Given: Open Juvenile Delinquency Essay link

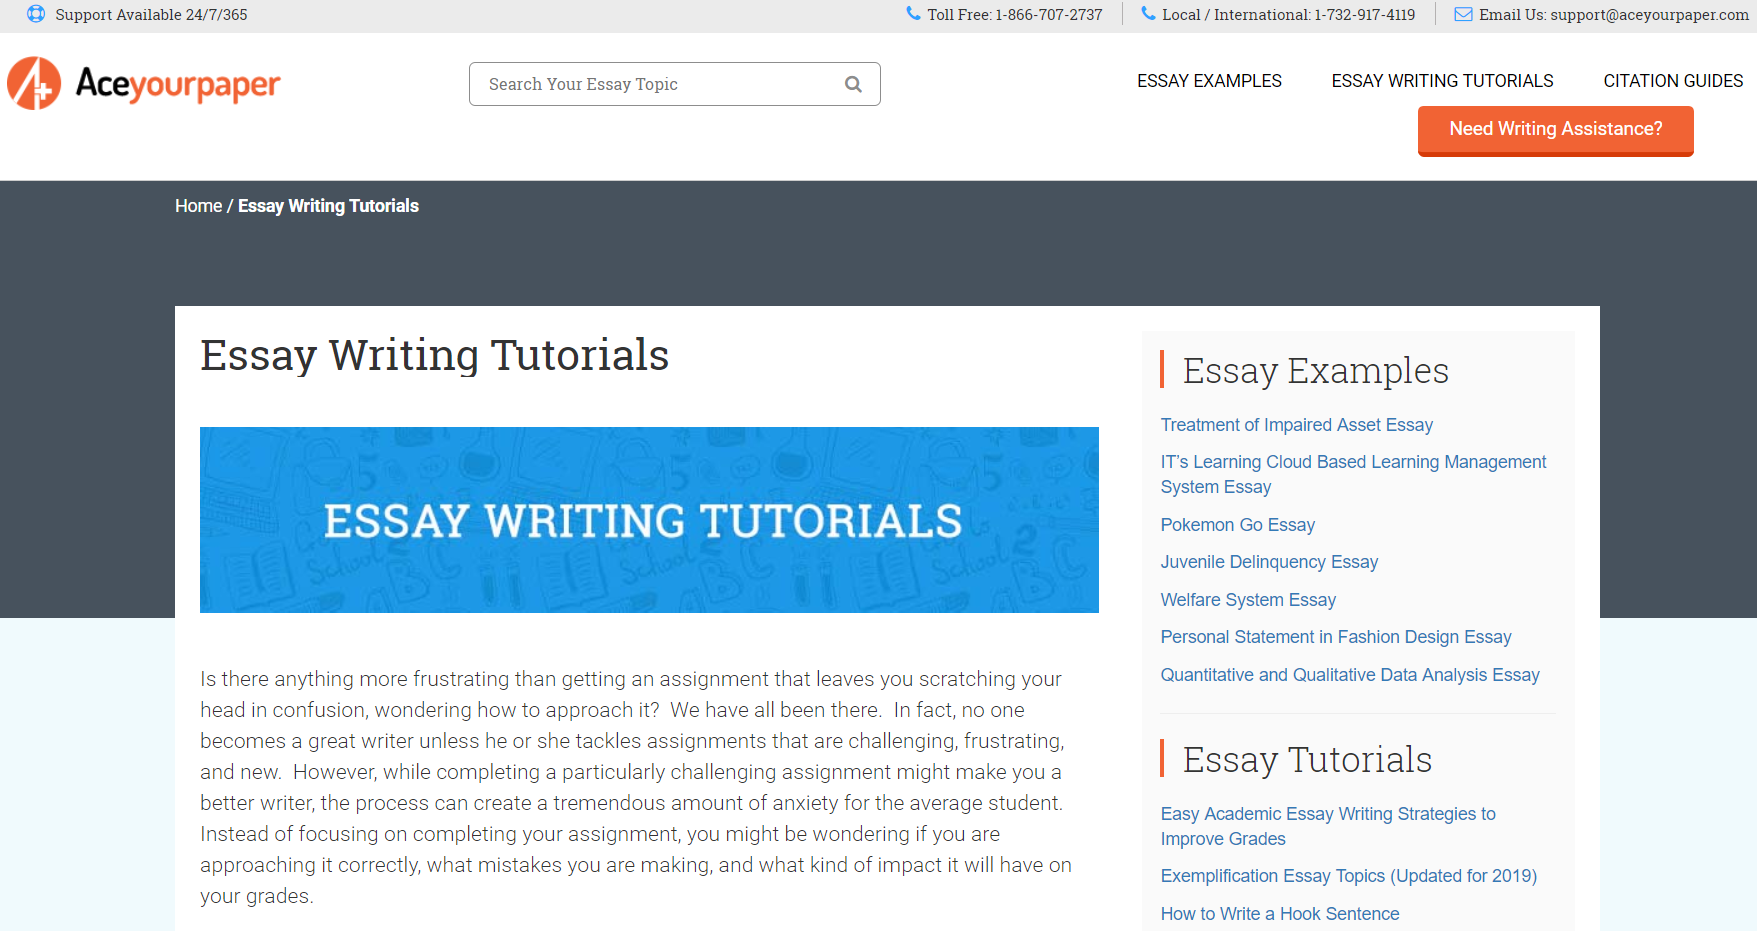Looking at the screenshot, I should coord(1269,562).
